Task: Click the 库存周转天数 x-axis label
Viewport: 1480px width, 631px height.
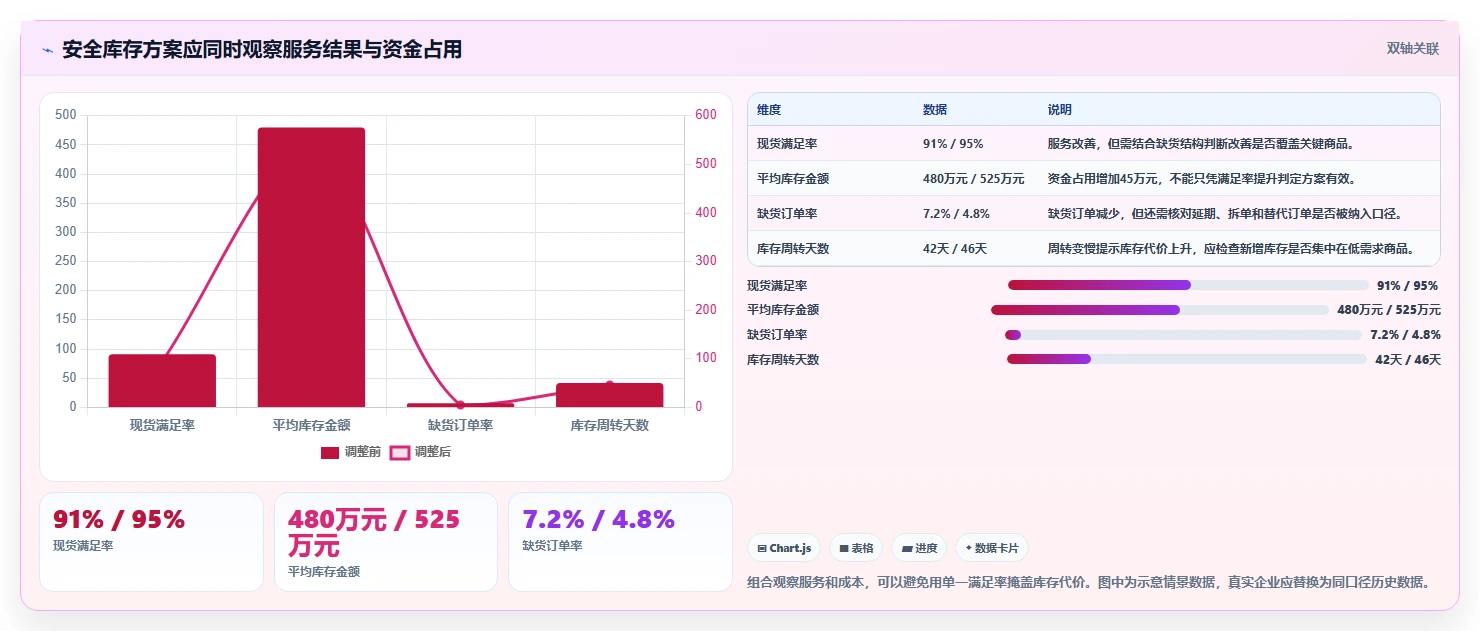Action: 609,425
